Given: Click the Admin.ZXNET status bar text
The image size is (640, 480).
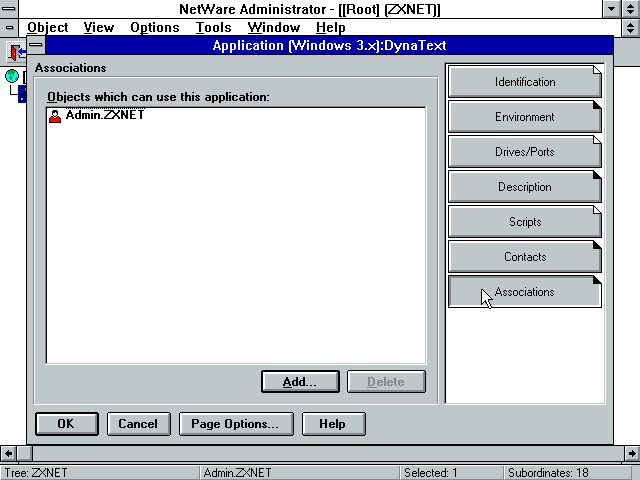Looking at the screenshot, I should (237, 473).
